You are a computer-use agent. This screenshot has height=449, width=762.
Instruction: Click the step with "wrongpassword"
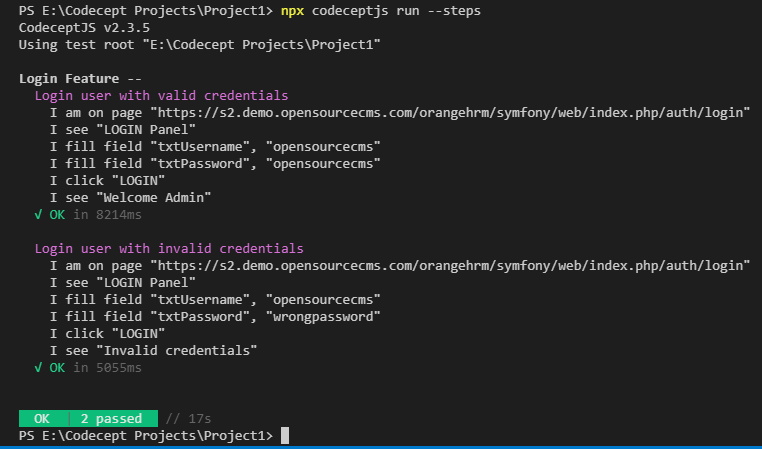coord(215,317)
